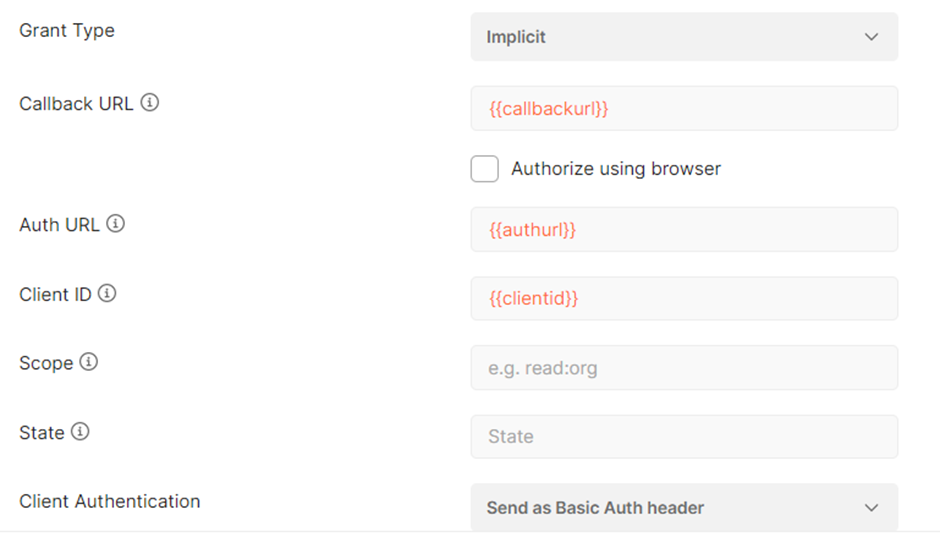Click the Callback URL info icon
940x537 pixels.
coord(150,102)
